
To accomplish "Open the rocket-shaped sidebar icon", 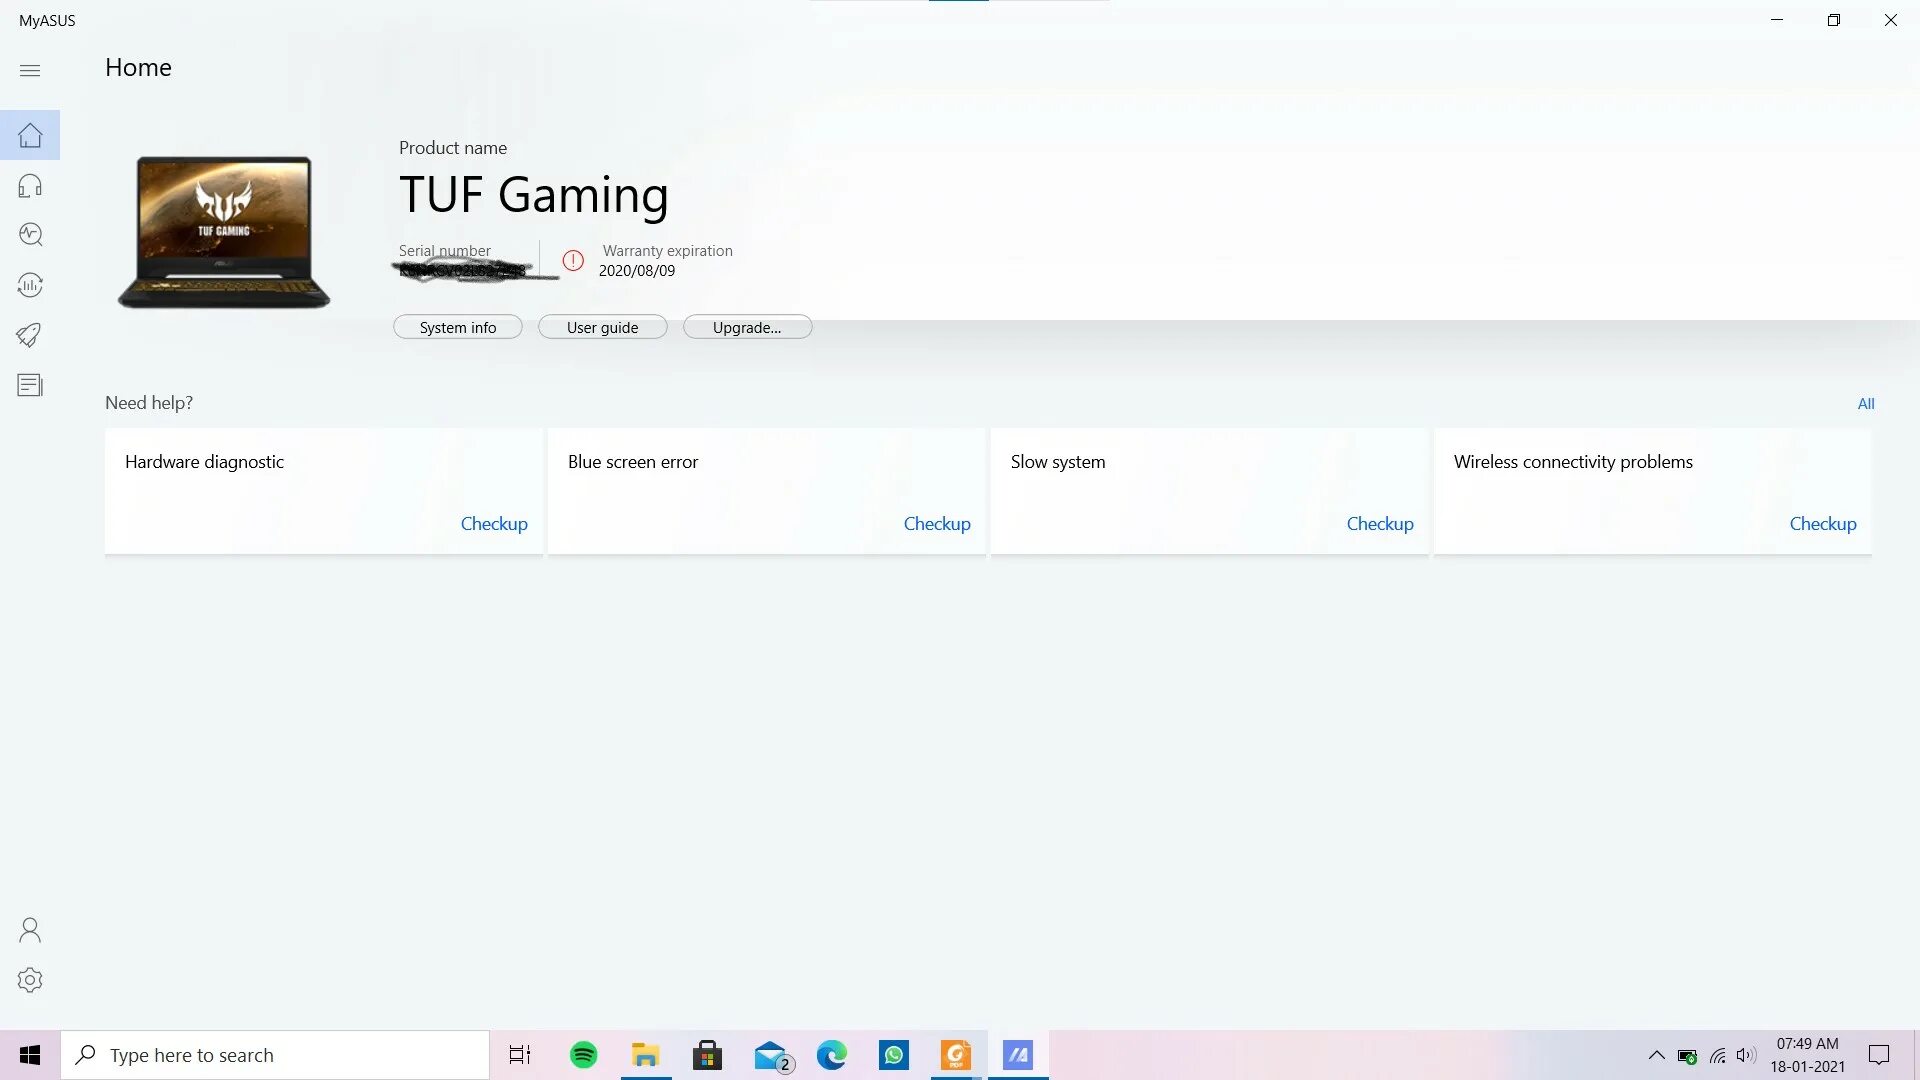I will click(30, 335).
